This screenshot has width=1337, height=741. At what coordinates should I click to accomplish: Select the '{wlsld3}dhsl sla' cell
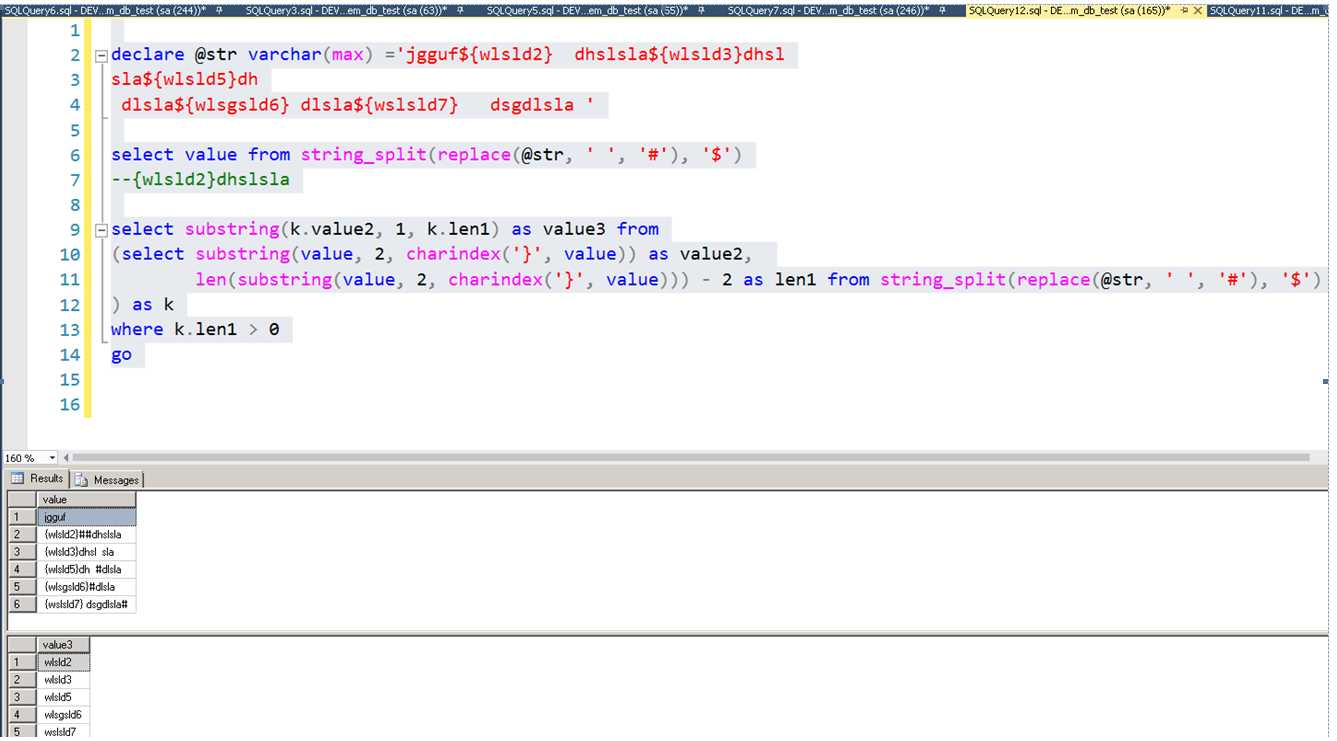[86, 552]
